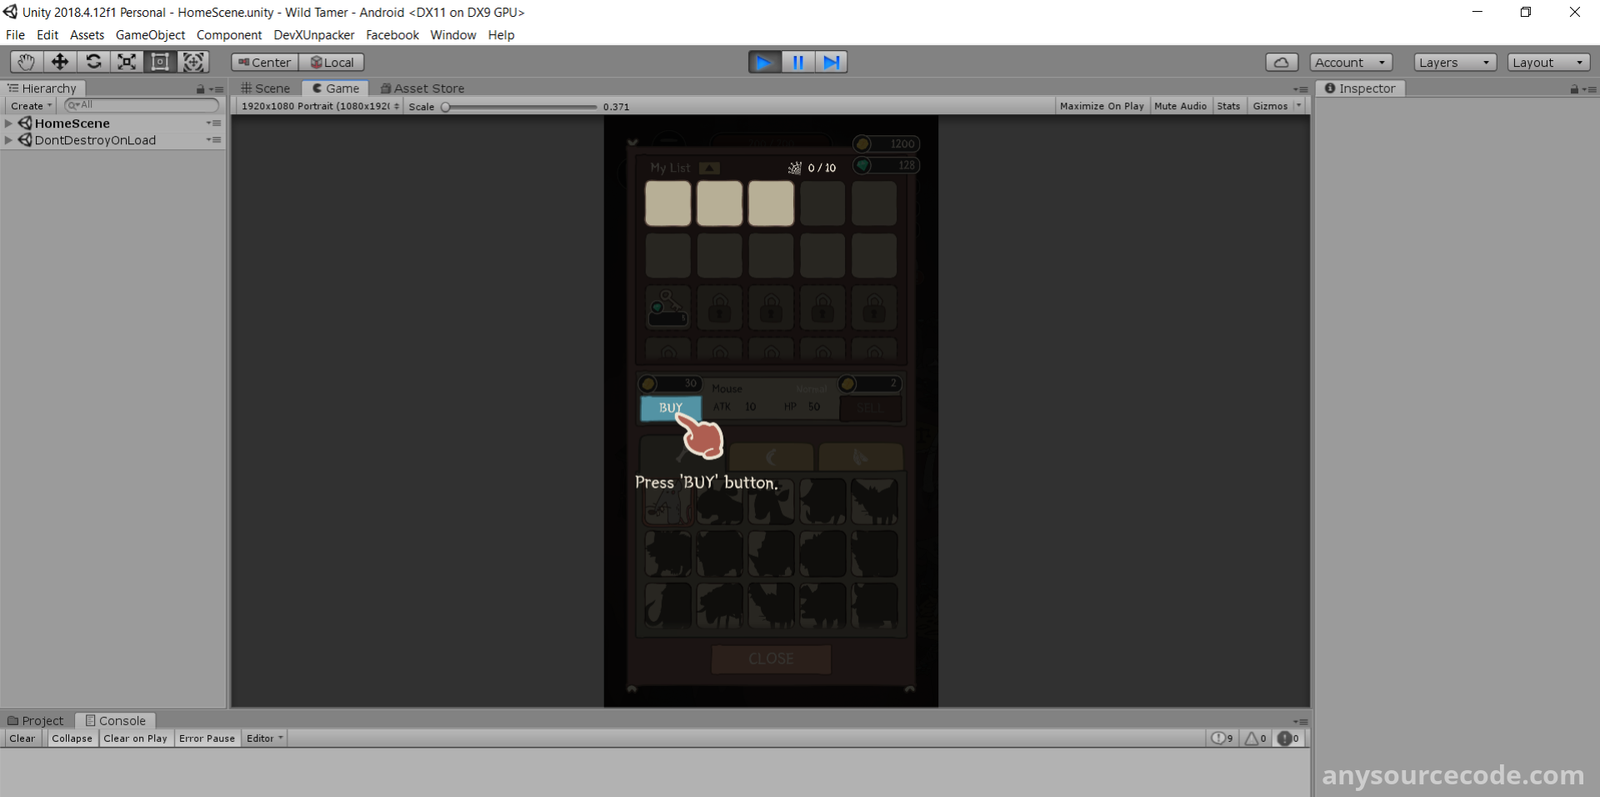Select the Rotate tool
Image resolution: width=1600 pixels, height=797 pixels.
[93, 62]
